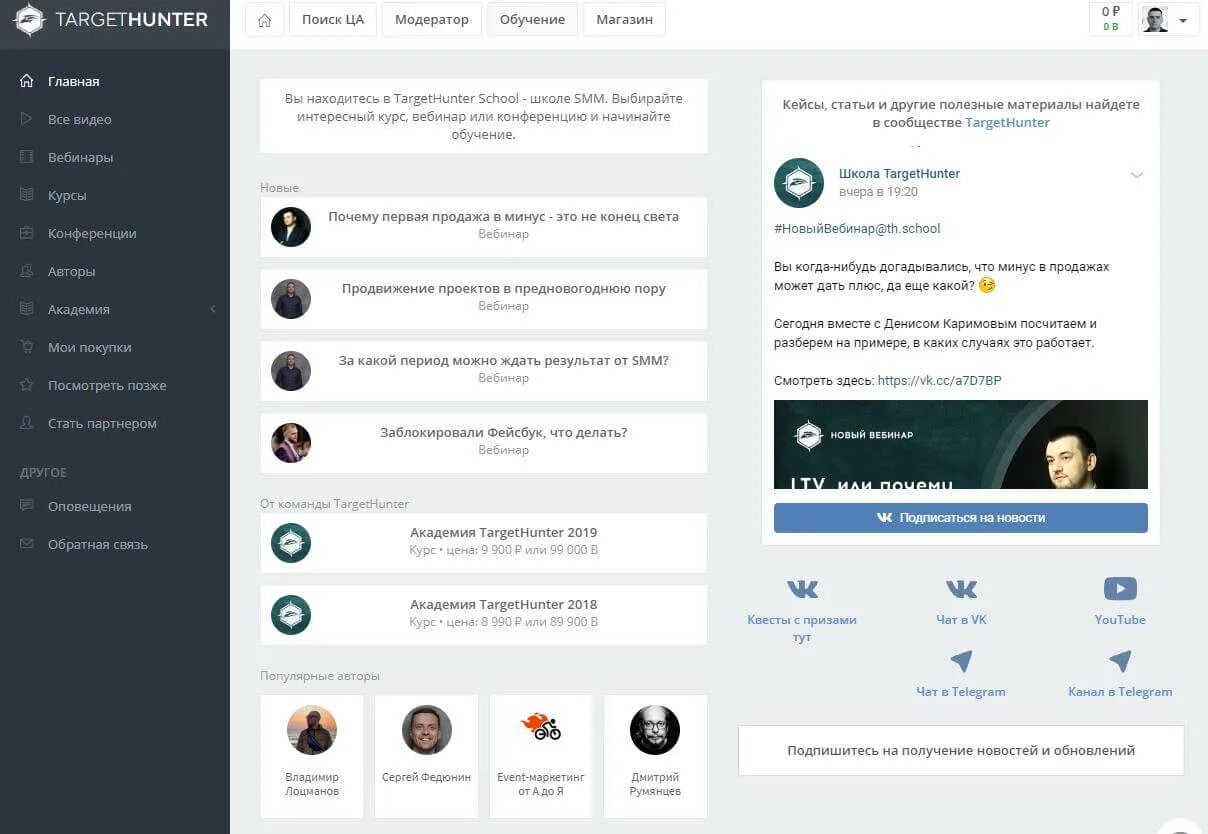Open the balance 0 ₽ button
Screen dimensions: 1208x834
tap(1111, 19)
